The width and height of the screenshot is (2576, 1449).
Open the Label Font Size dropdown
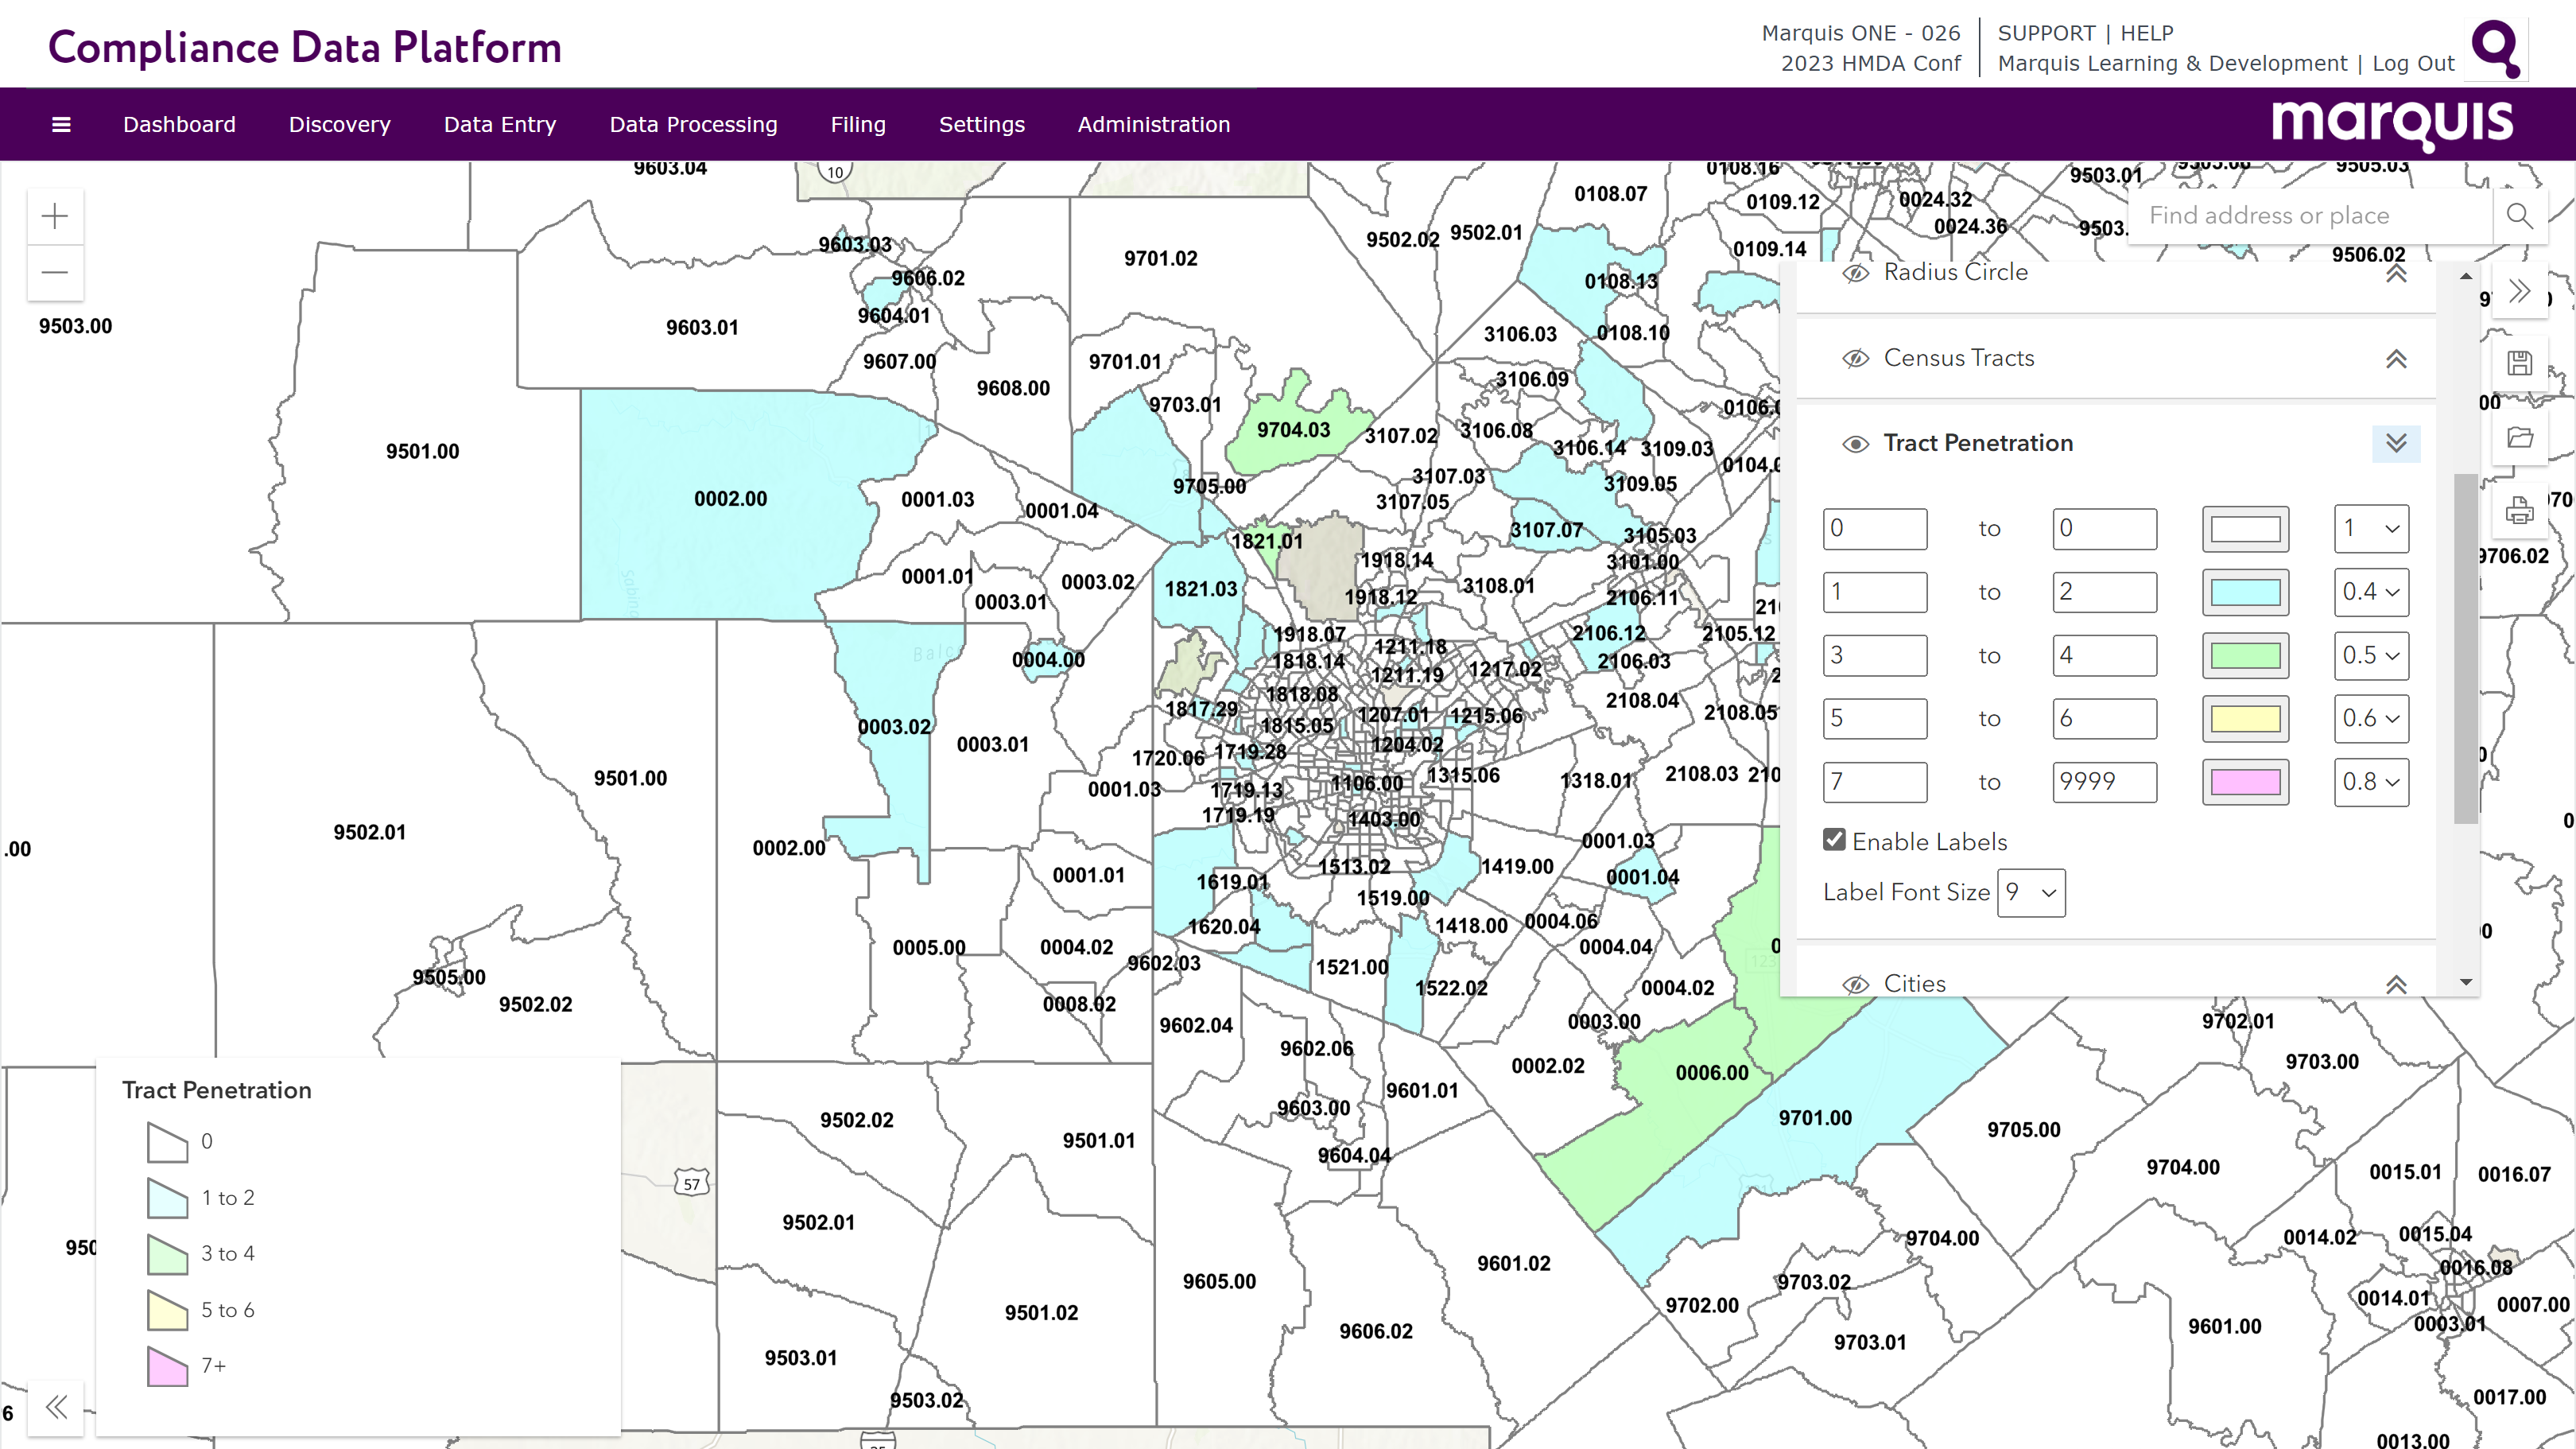click(x=2031, y=892)
